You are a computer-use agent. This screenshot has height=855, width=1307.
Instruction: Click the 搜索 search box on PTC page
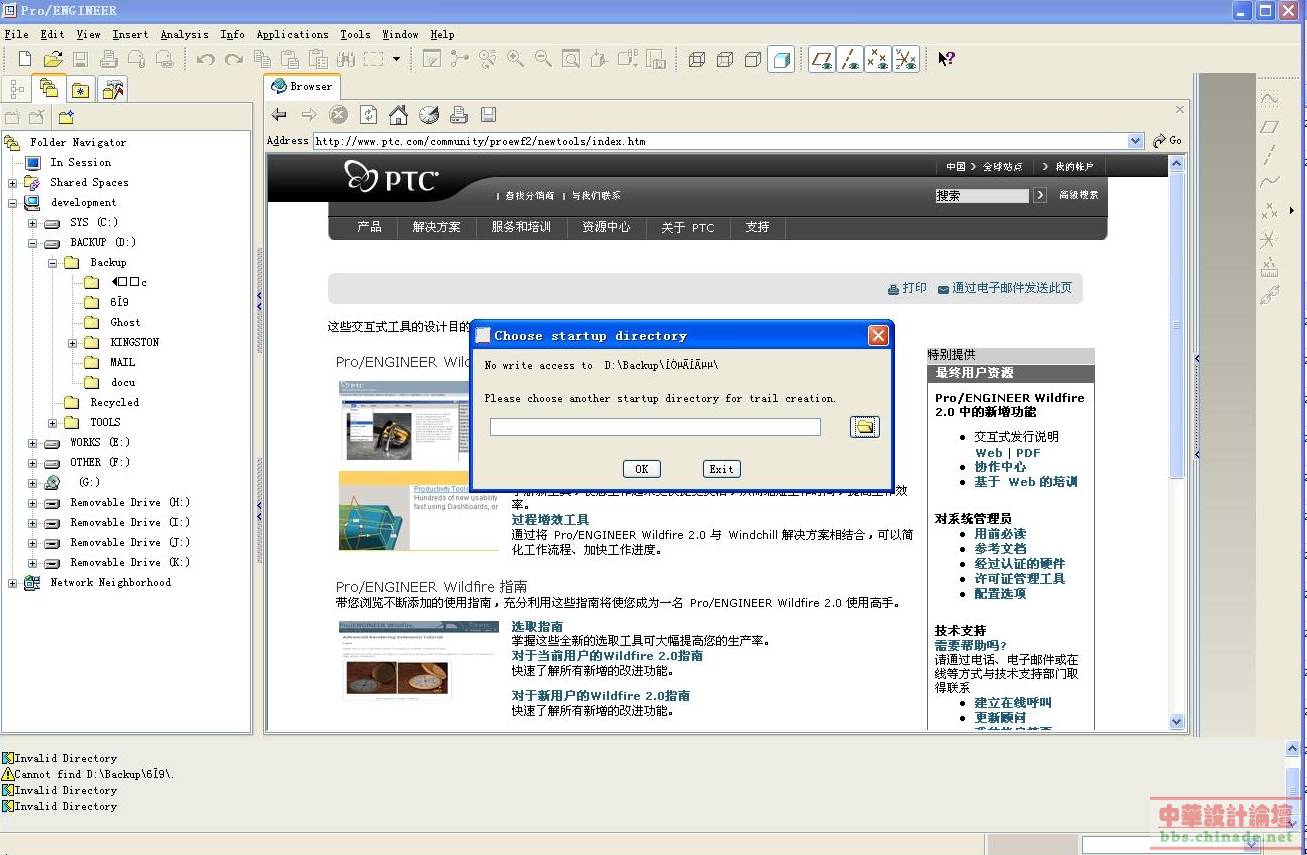point(982,196)
